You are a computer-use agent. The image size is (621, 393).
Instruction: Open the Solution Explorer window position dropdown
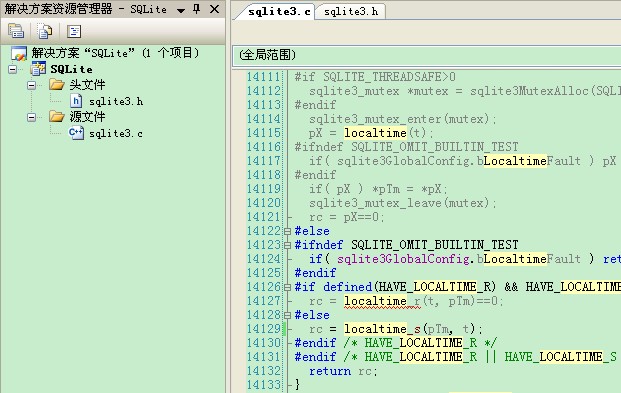tap(181, 10)
